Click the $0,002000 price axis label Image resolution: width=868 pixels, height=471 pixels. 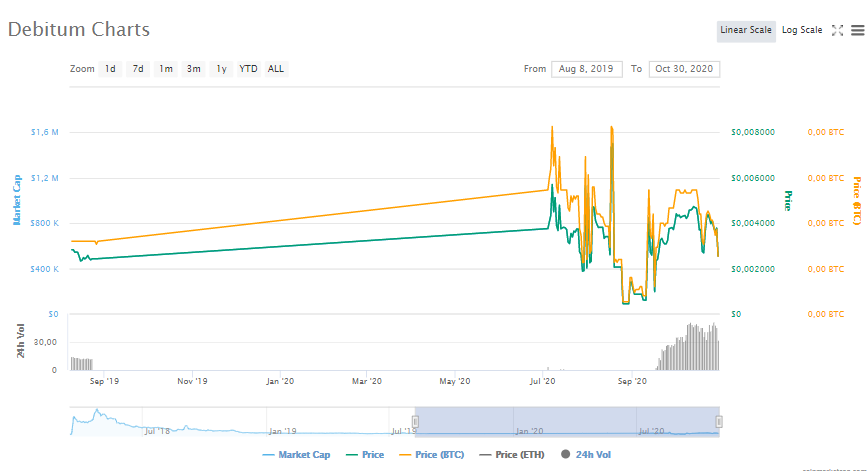tap(753, 269)
